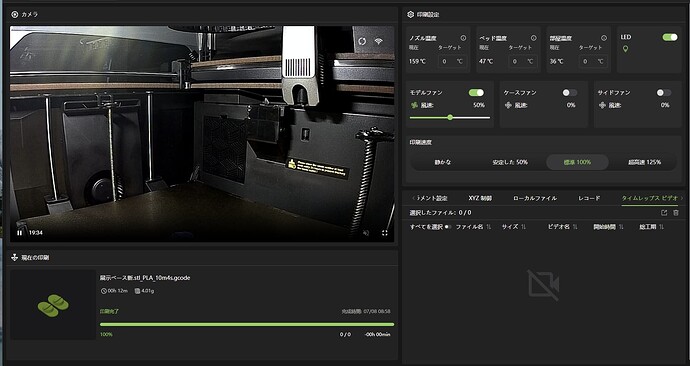Enable the ケースファン toggle
Image resolution: width=690 pixels, height=366 pixels.
[570, 92]
